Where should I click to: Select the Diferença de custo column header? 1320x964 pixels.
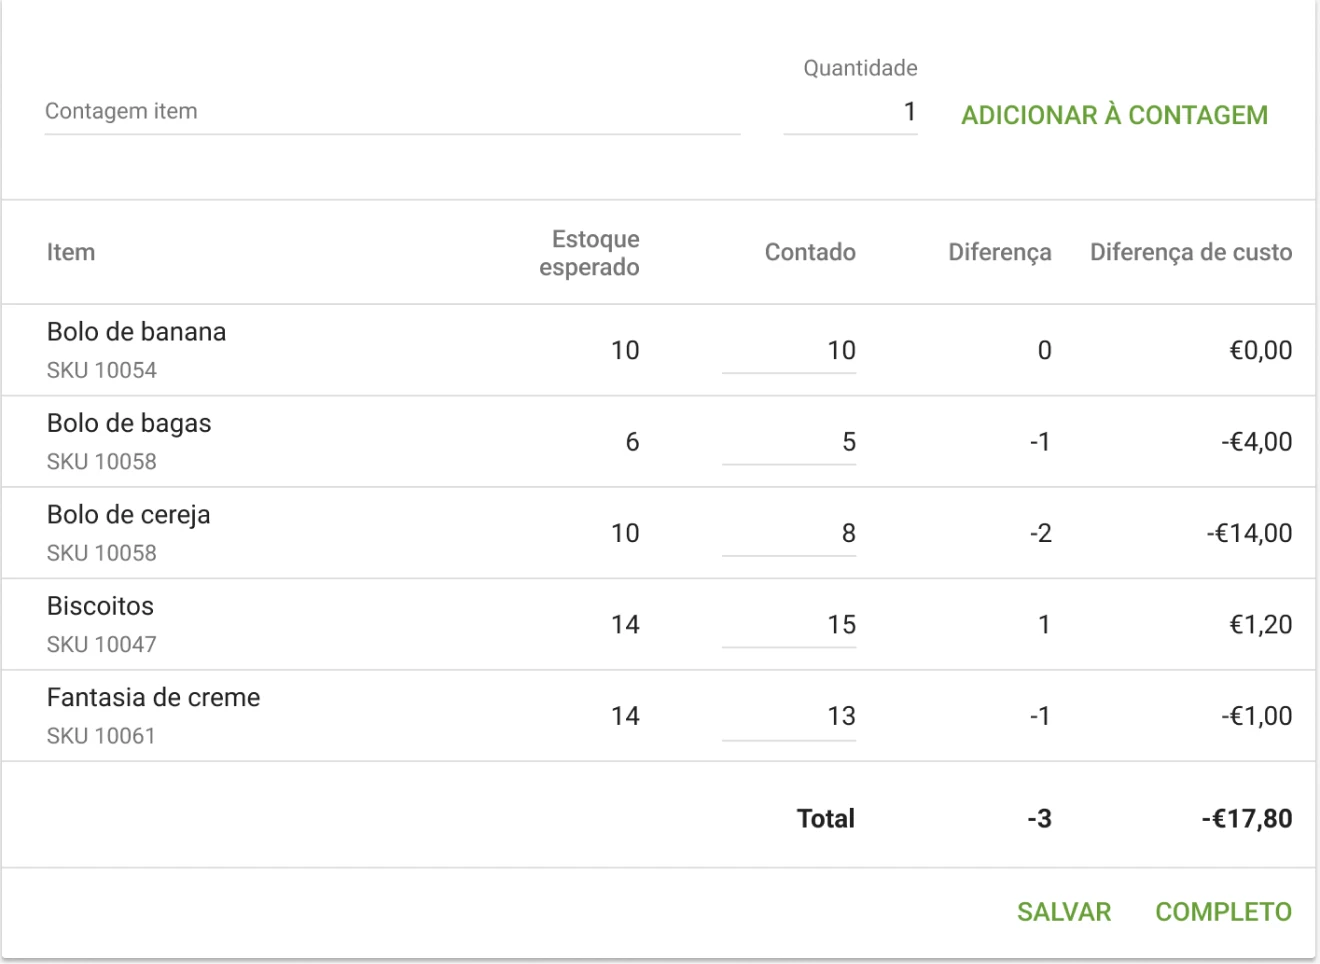coord(1190,253)
